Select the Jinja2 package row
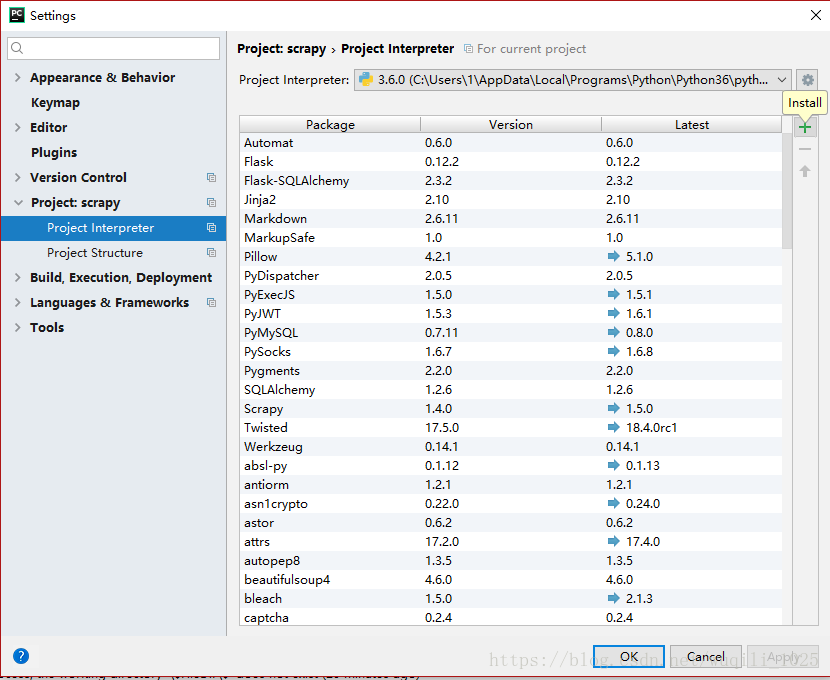 click(511, 200)
